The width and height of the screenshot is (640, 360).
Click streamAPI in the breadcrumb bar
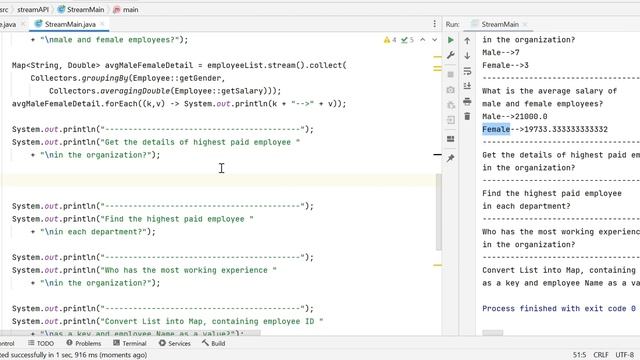33,9
